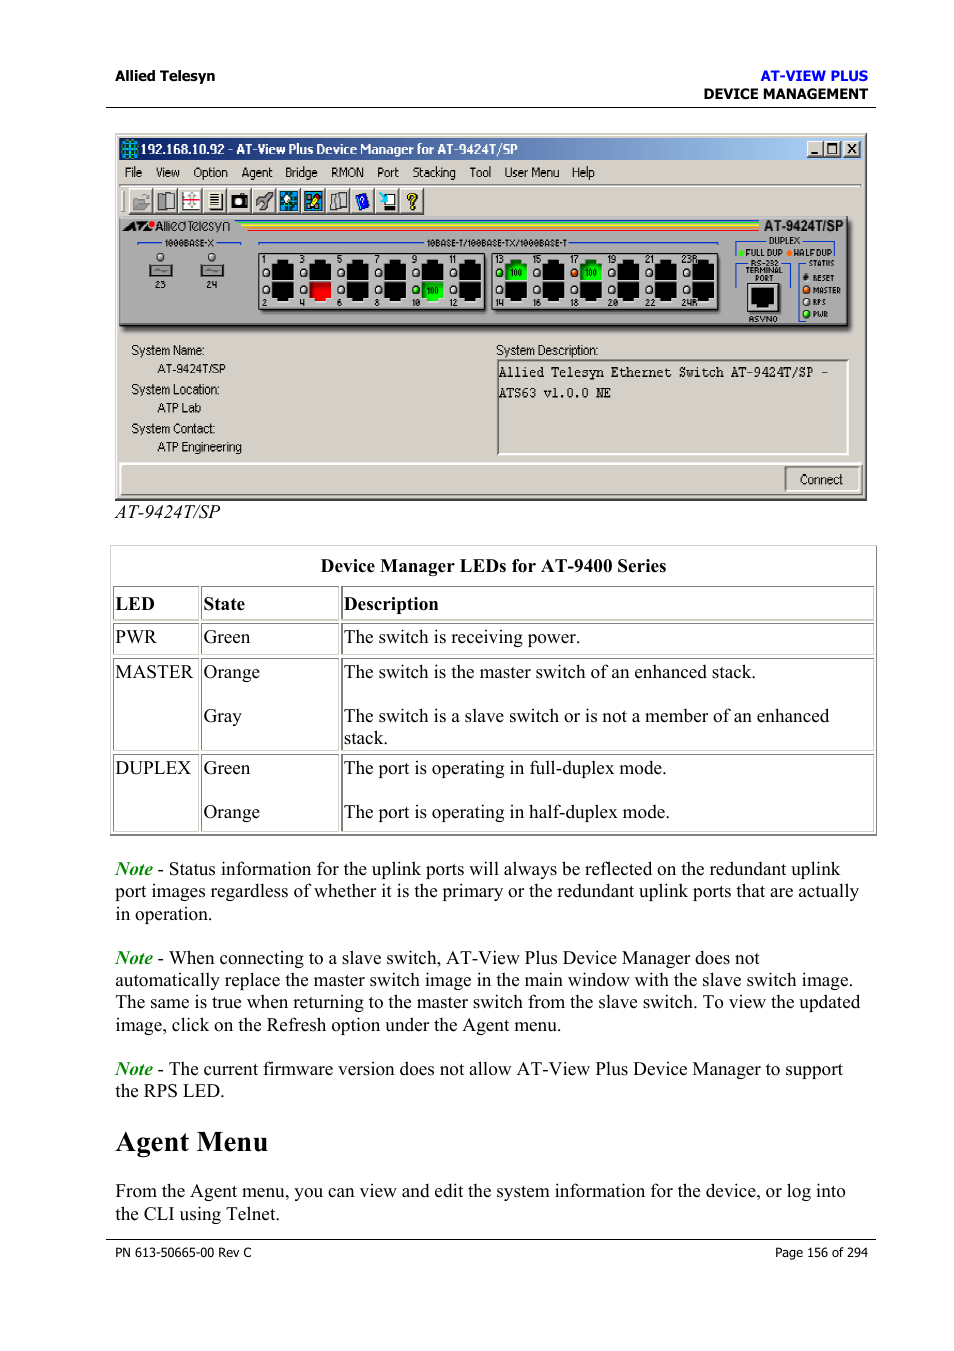Open the Stacking menu
954x1351 pixels.
(434, 172)
